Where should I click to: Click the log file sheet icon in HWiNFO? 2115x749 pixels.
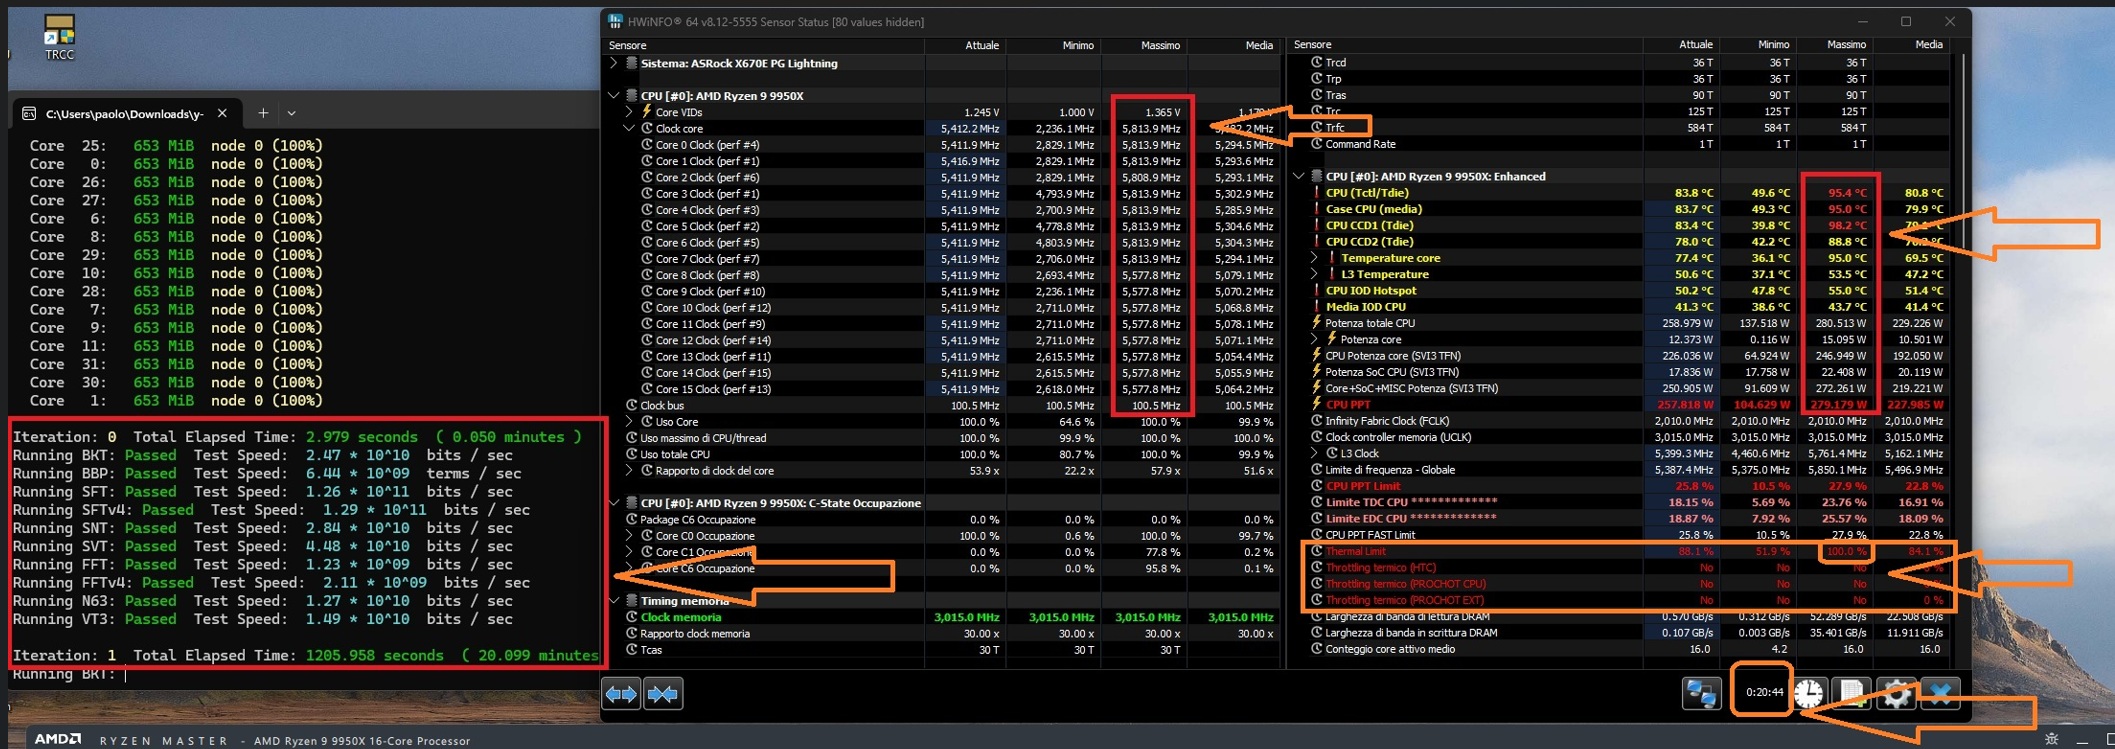(x=1851, y=693)
